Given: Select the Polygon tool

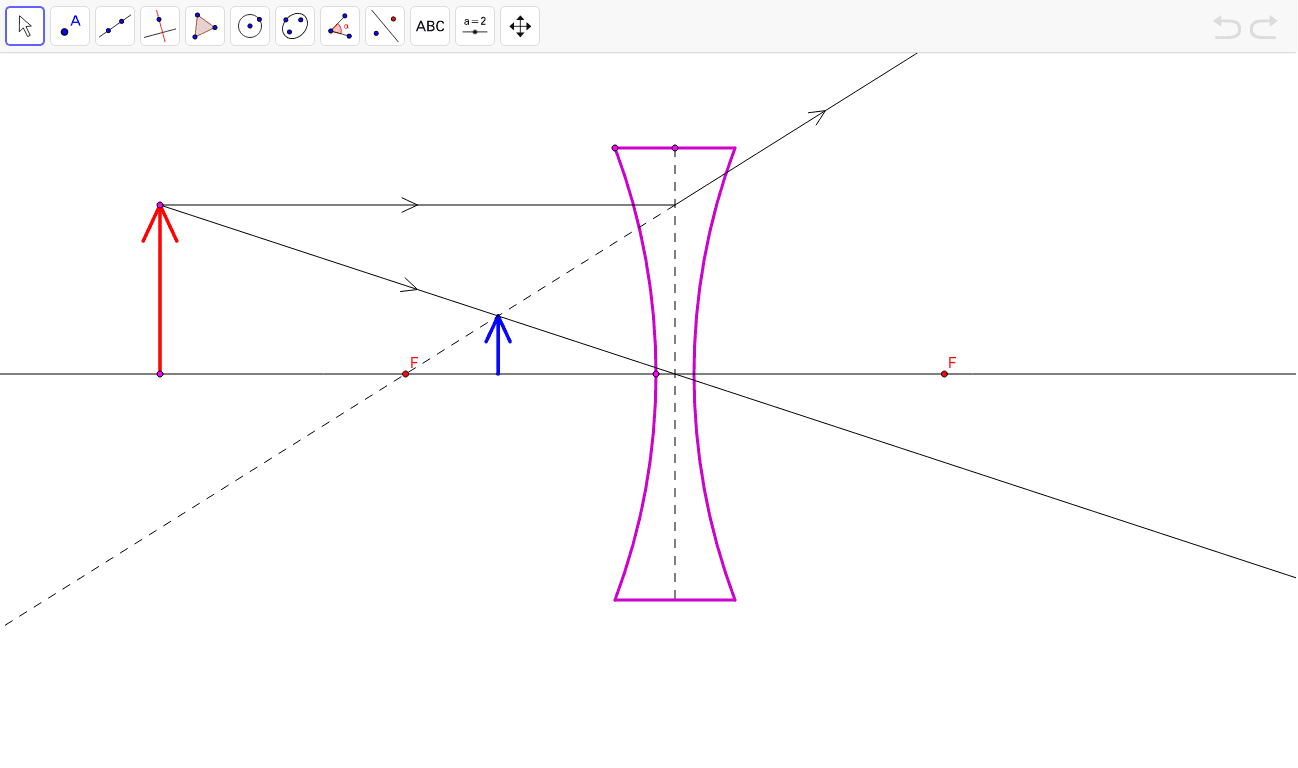Looking at the screenshot, I should [x=205, y=26].
